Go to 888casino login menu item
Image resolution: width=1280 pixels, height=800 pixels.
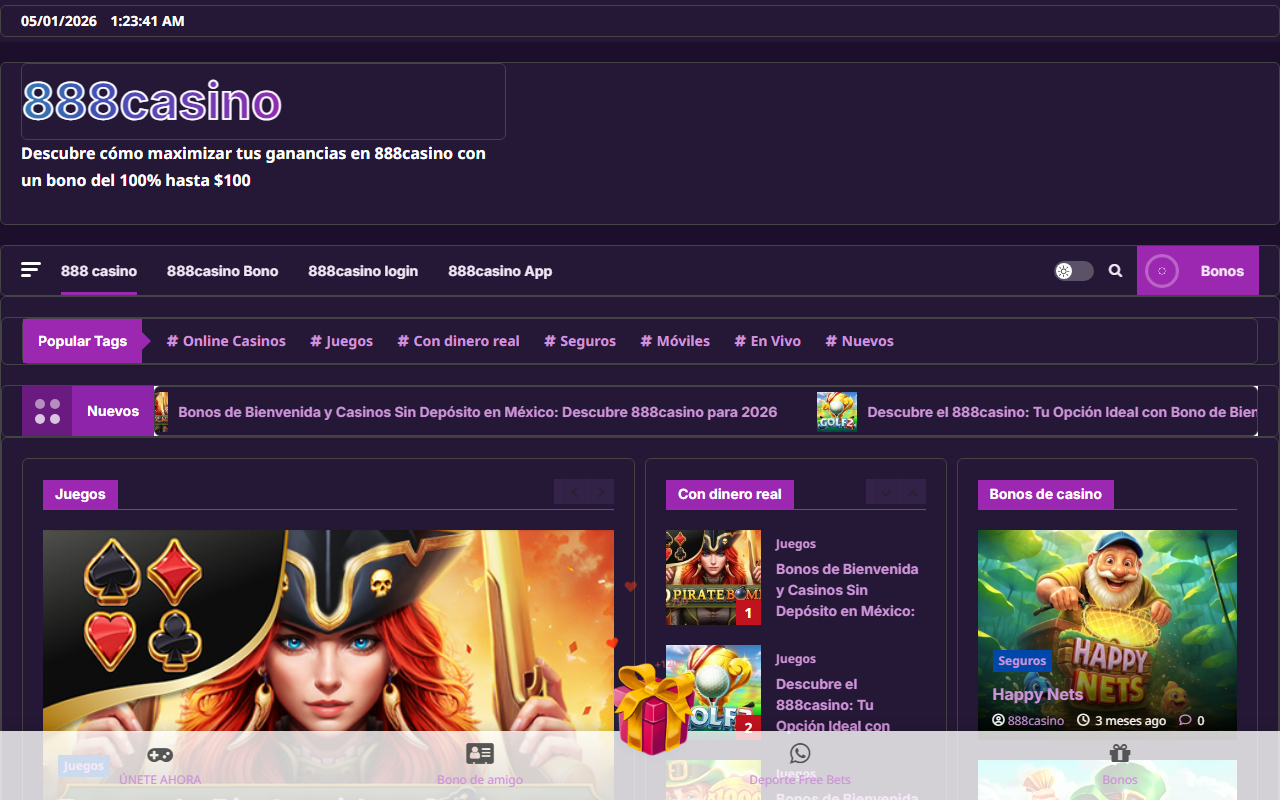(363, 271)
